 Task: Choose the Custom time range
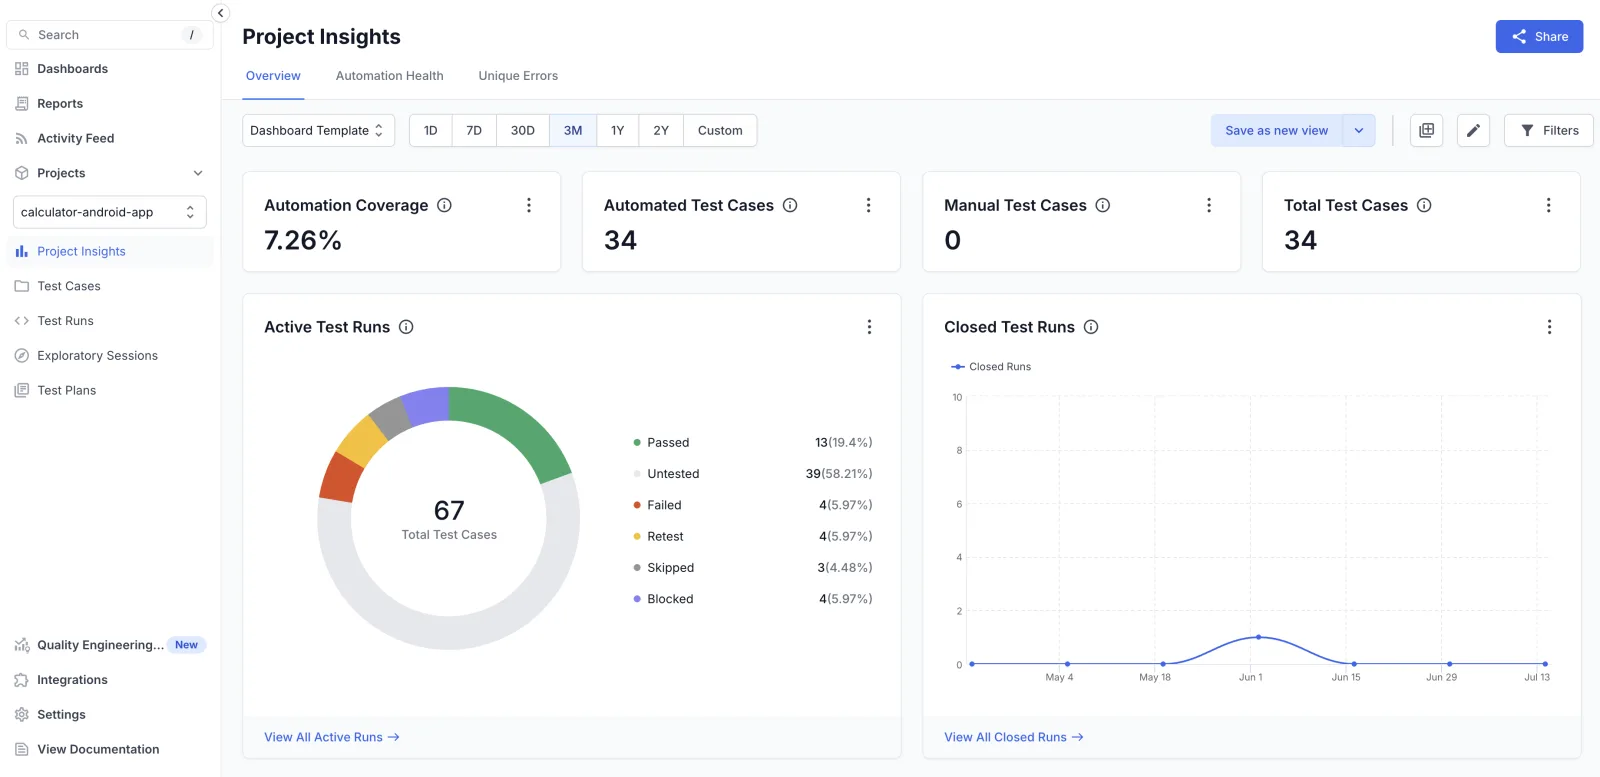click(x=720, y=130)
